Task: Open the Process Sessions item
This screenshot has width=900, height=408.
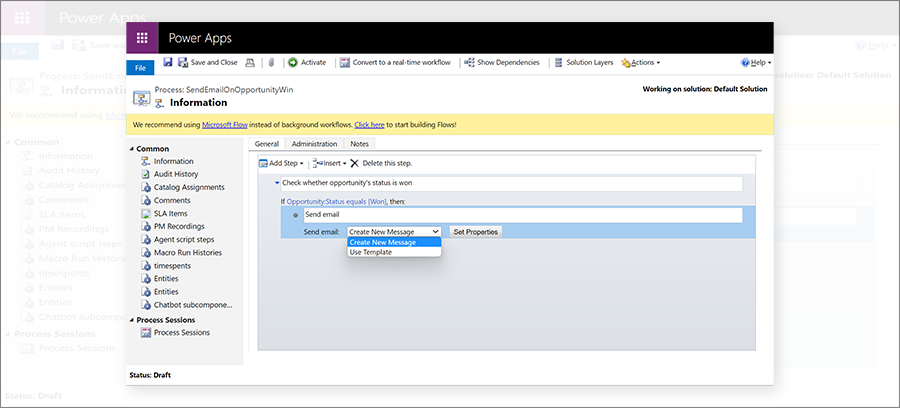Action: pos(181,332)
